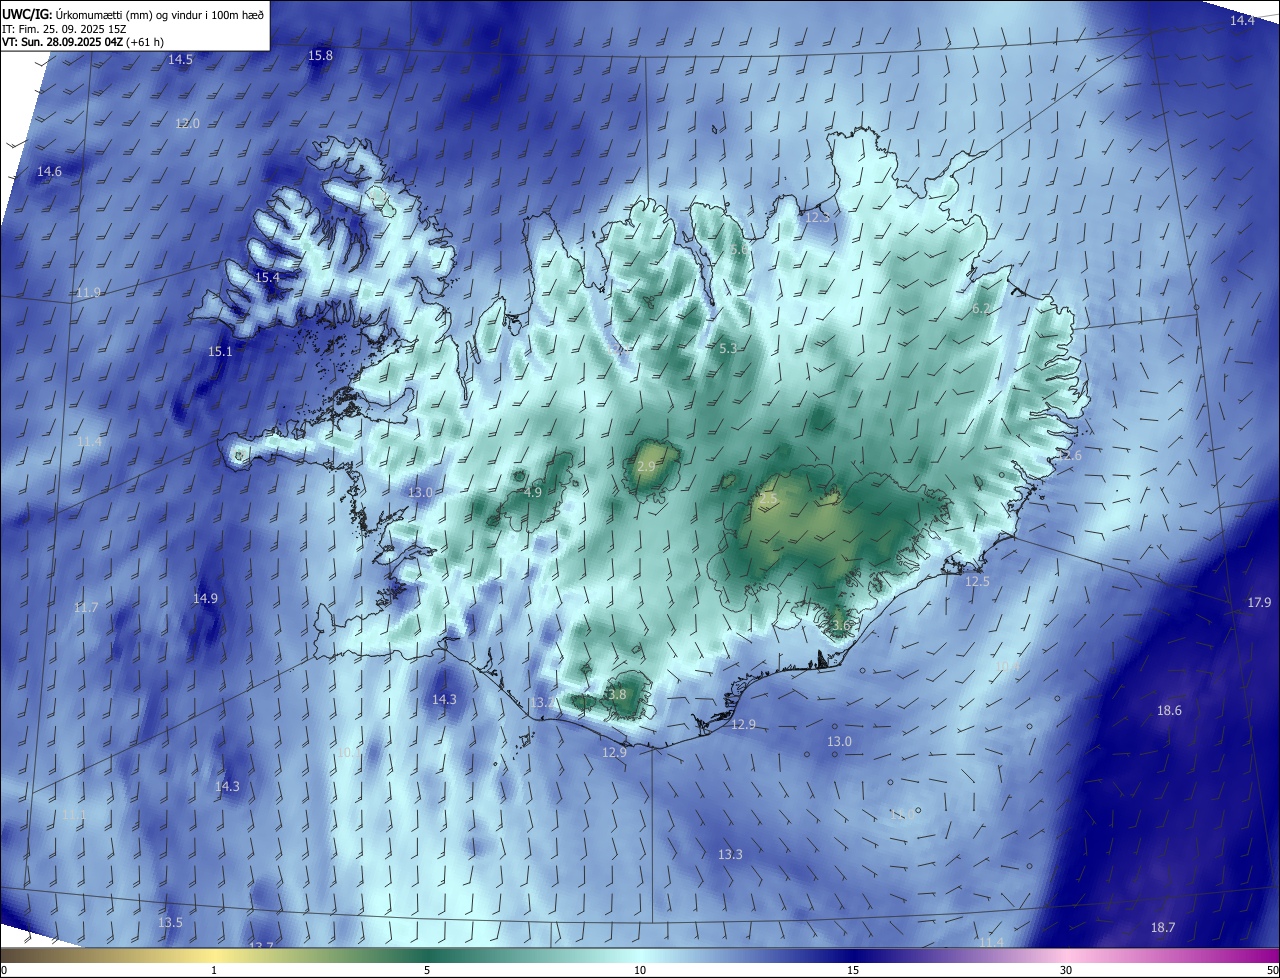Click the 14.5 value label
Screen dimensions: 1280x978
click(180, 60)
